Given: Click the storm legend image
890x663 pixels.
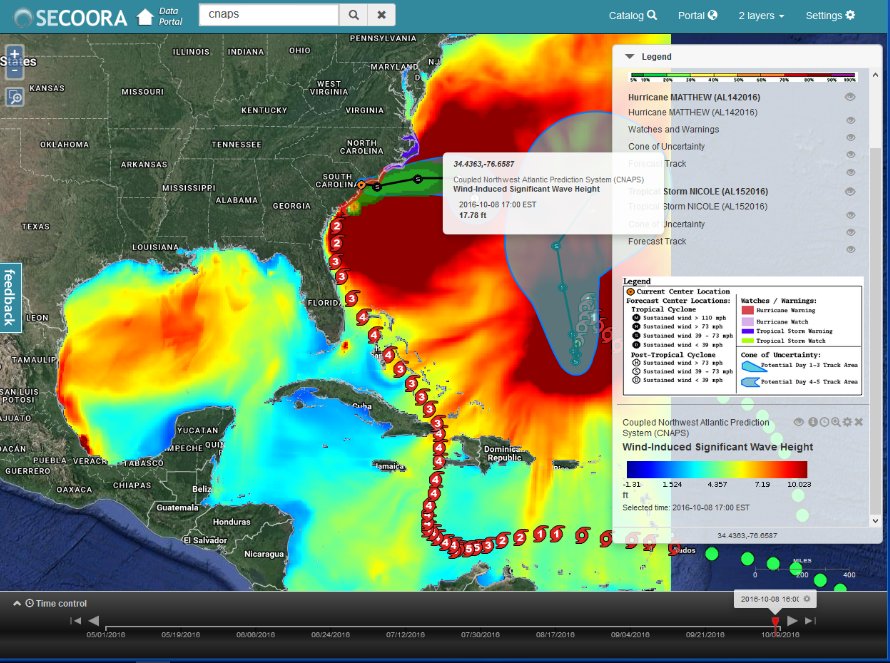Looking at the screenshot, I should point(743,336).
